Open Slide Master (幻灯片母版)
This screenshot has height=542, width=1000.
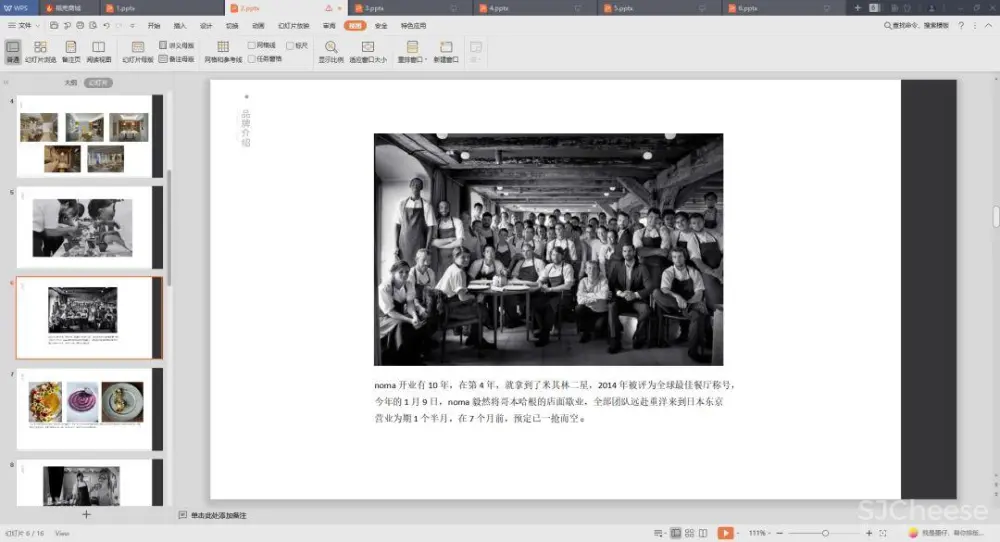tap(138, 51)
